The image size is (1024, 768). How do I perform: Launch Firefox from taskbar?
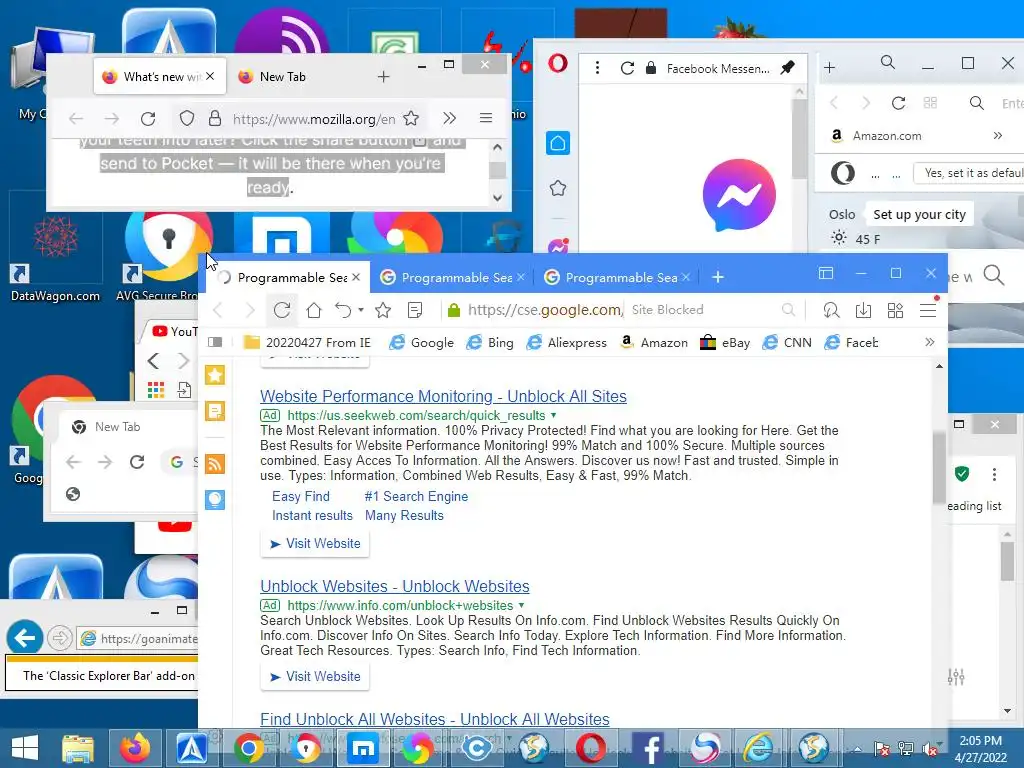(x=135, y=748)
